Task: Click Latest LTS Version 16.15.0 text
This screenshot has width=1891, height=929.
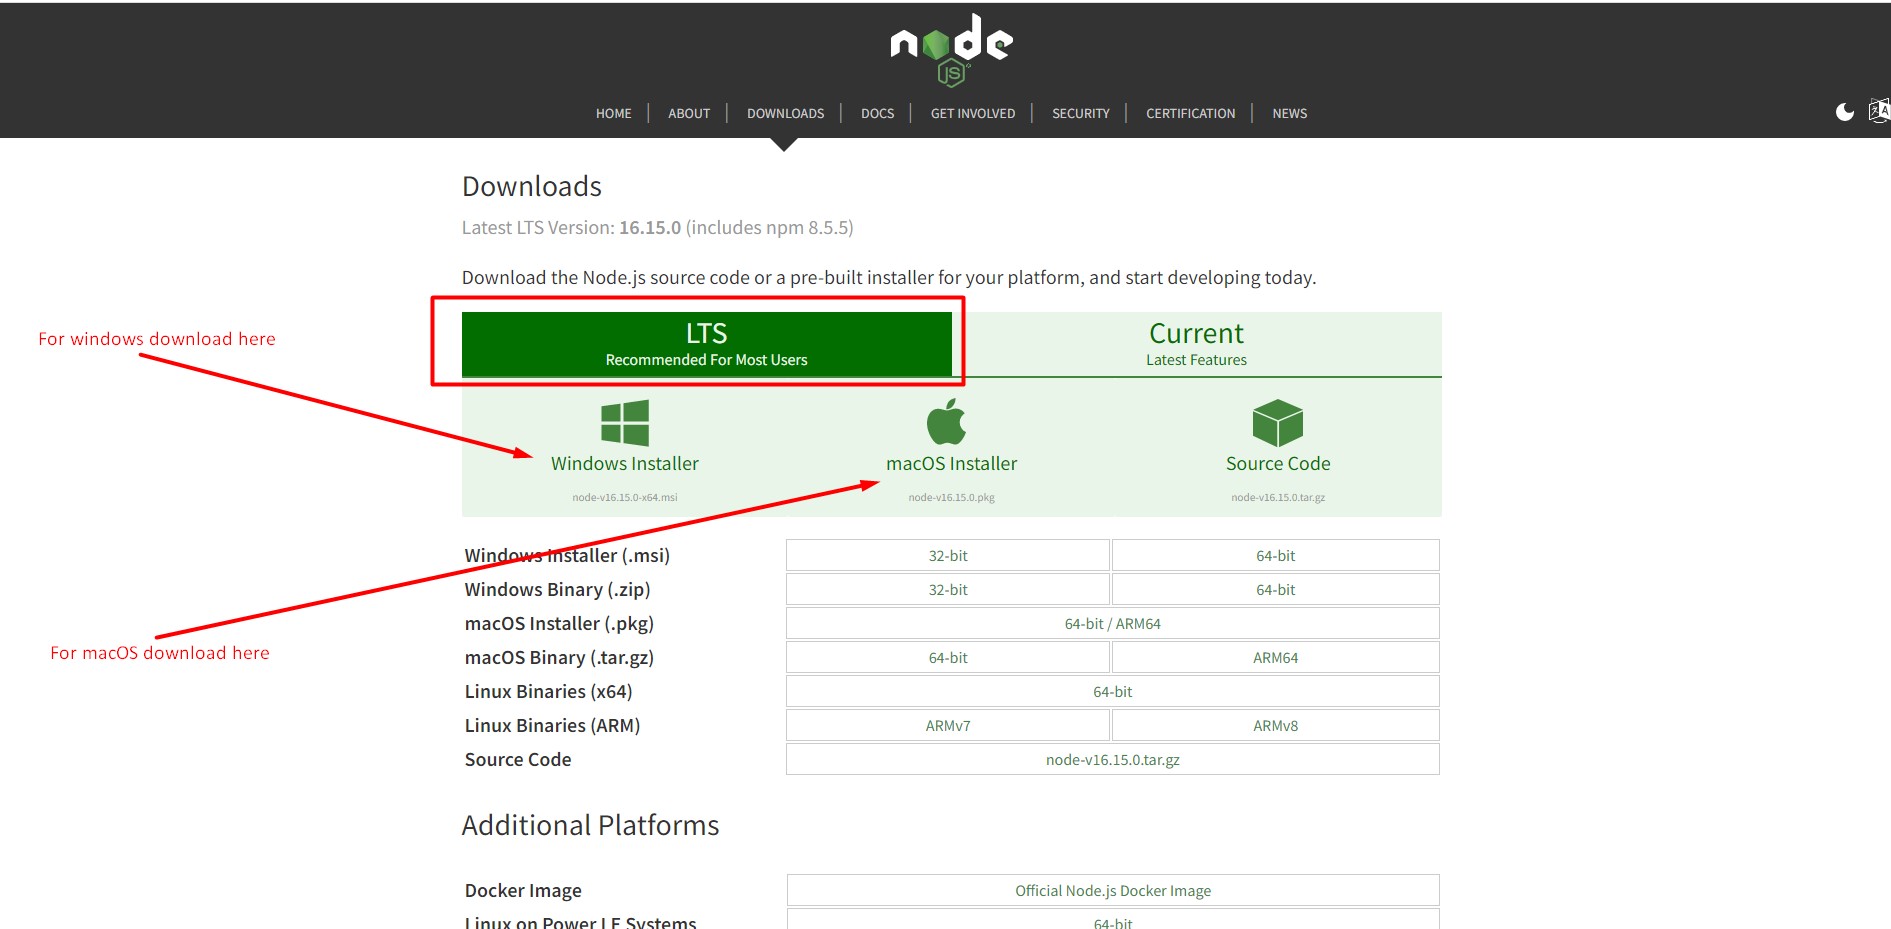Action: [x=657, y=228]
